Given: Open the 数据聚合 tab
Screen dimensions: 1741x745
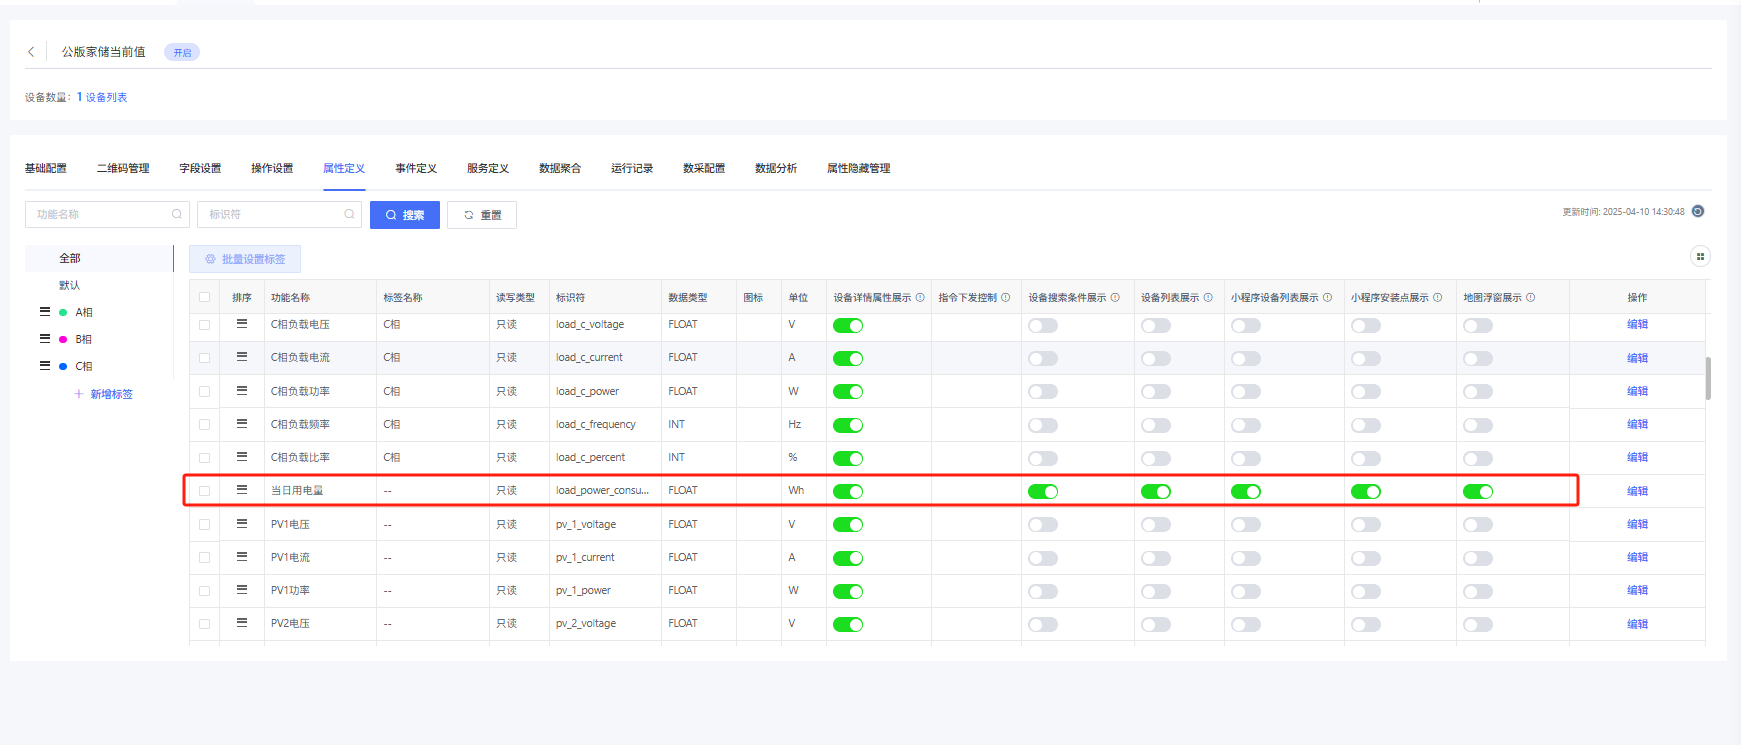Looking at the screenshot, I should tap(559, 168).
